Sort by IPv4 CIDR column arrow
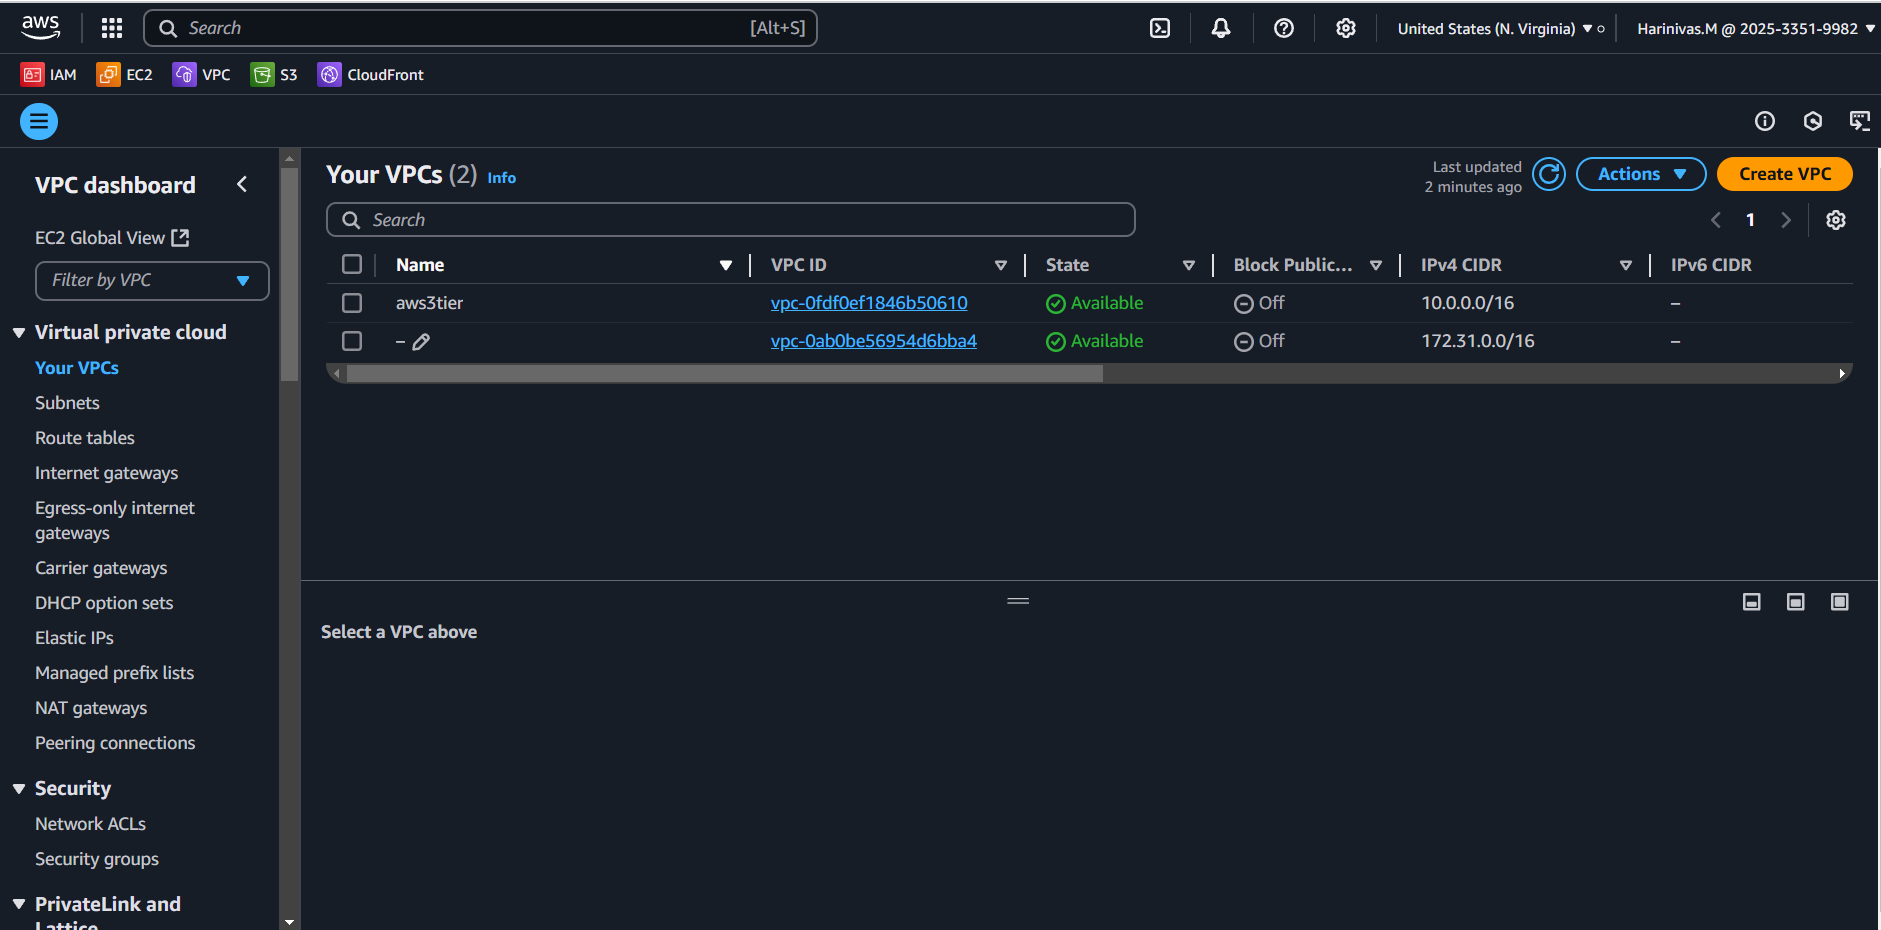 (x=1626, y=265)
